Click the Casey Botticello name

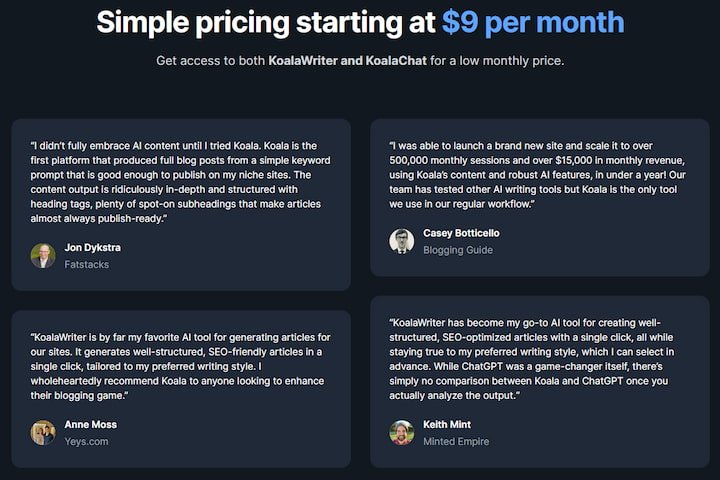[461, 233]
